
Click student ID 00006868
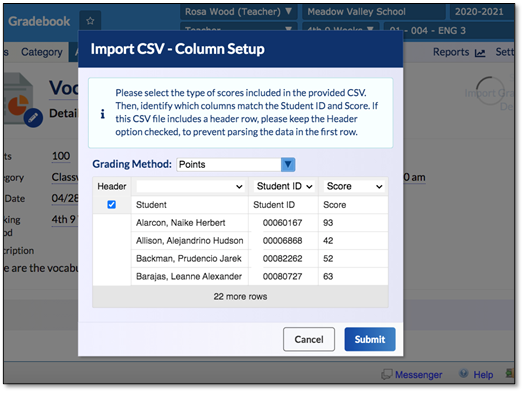(x=282, y=241)
